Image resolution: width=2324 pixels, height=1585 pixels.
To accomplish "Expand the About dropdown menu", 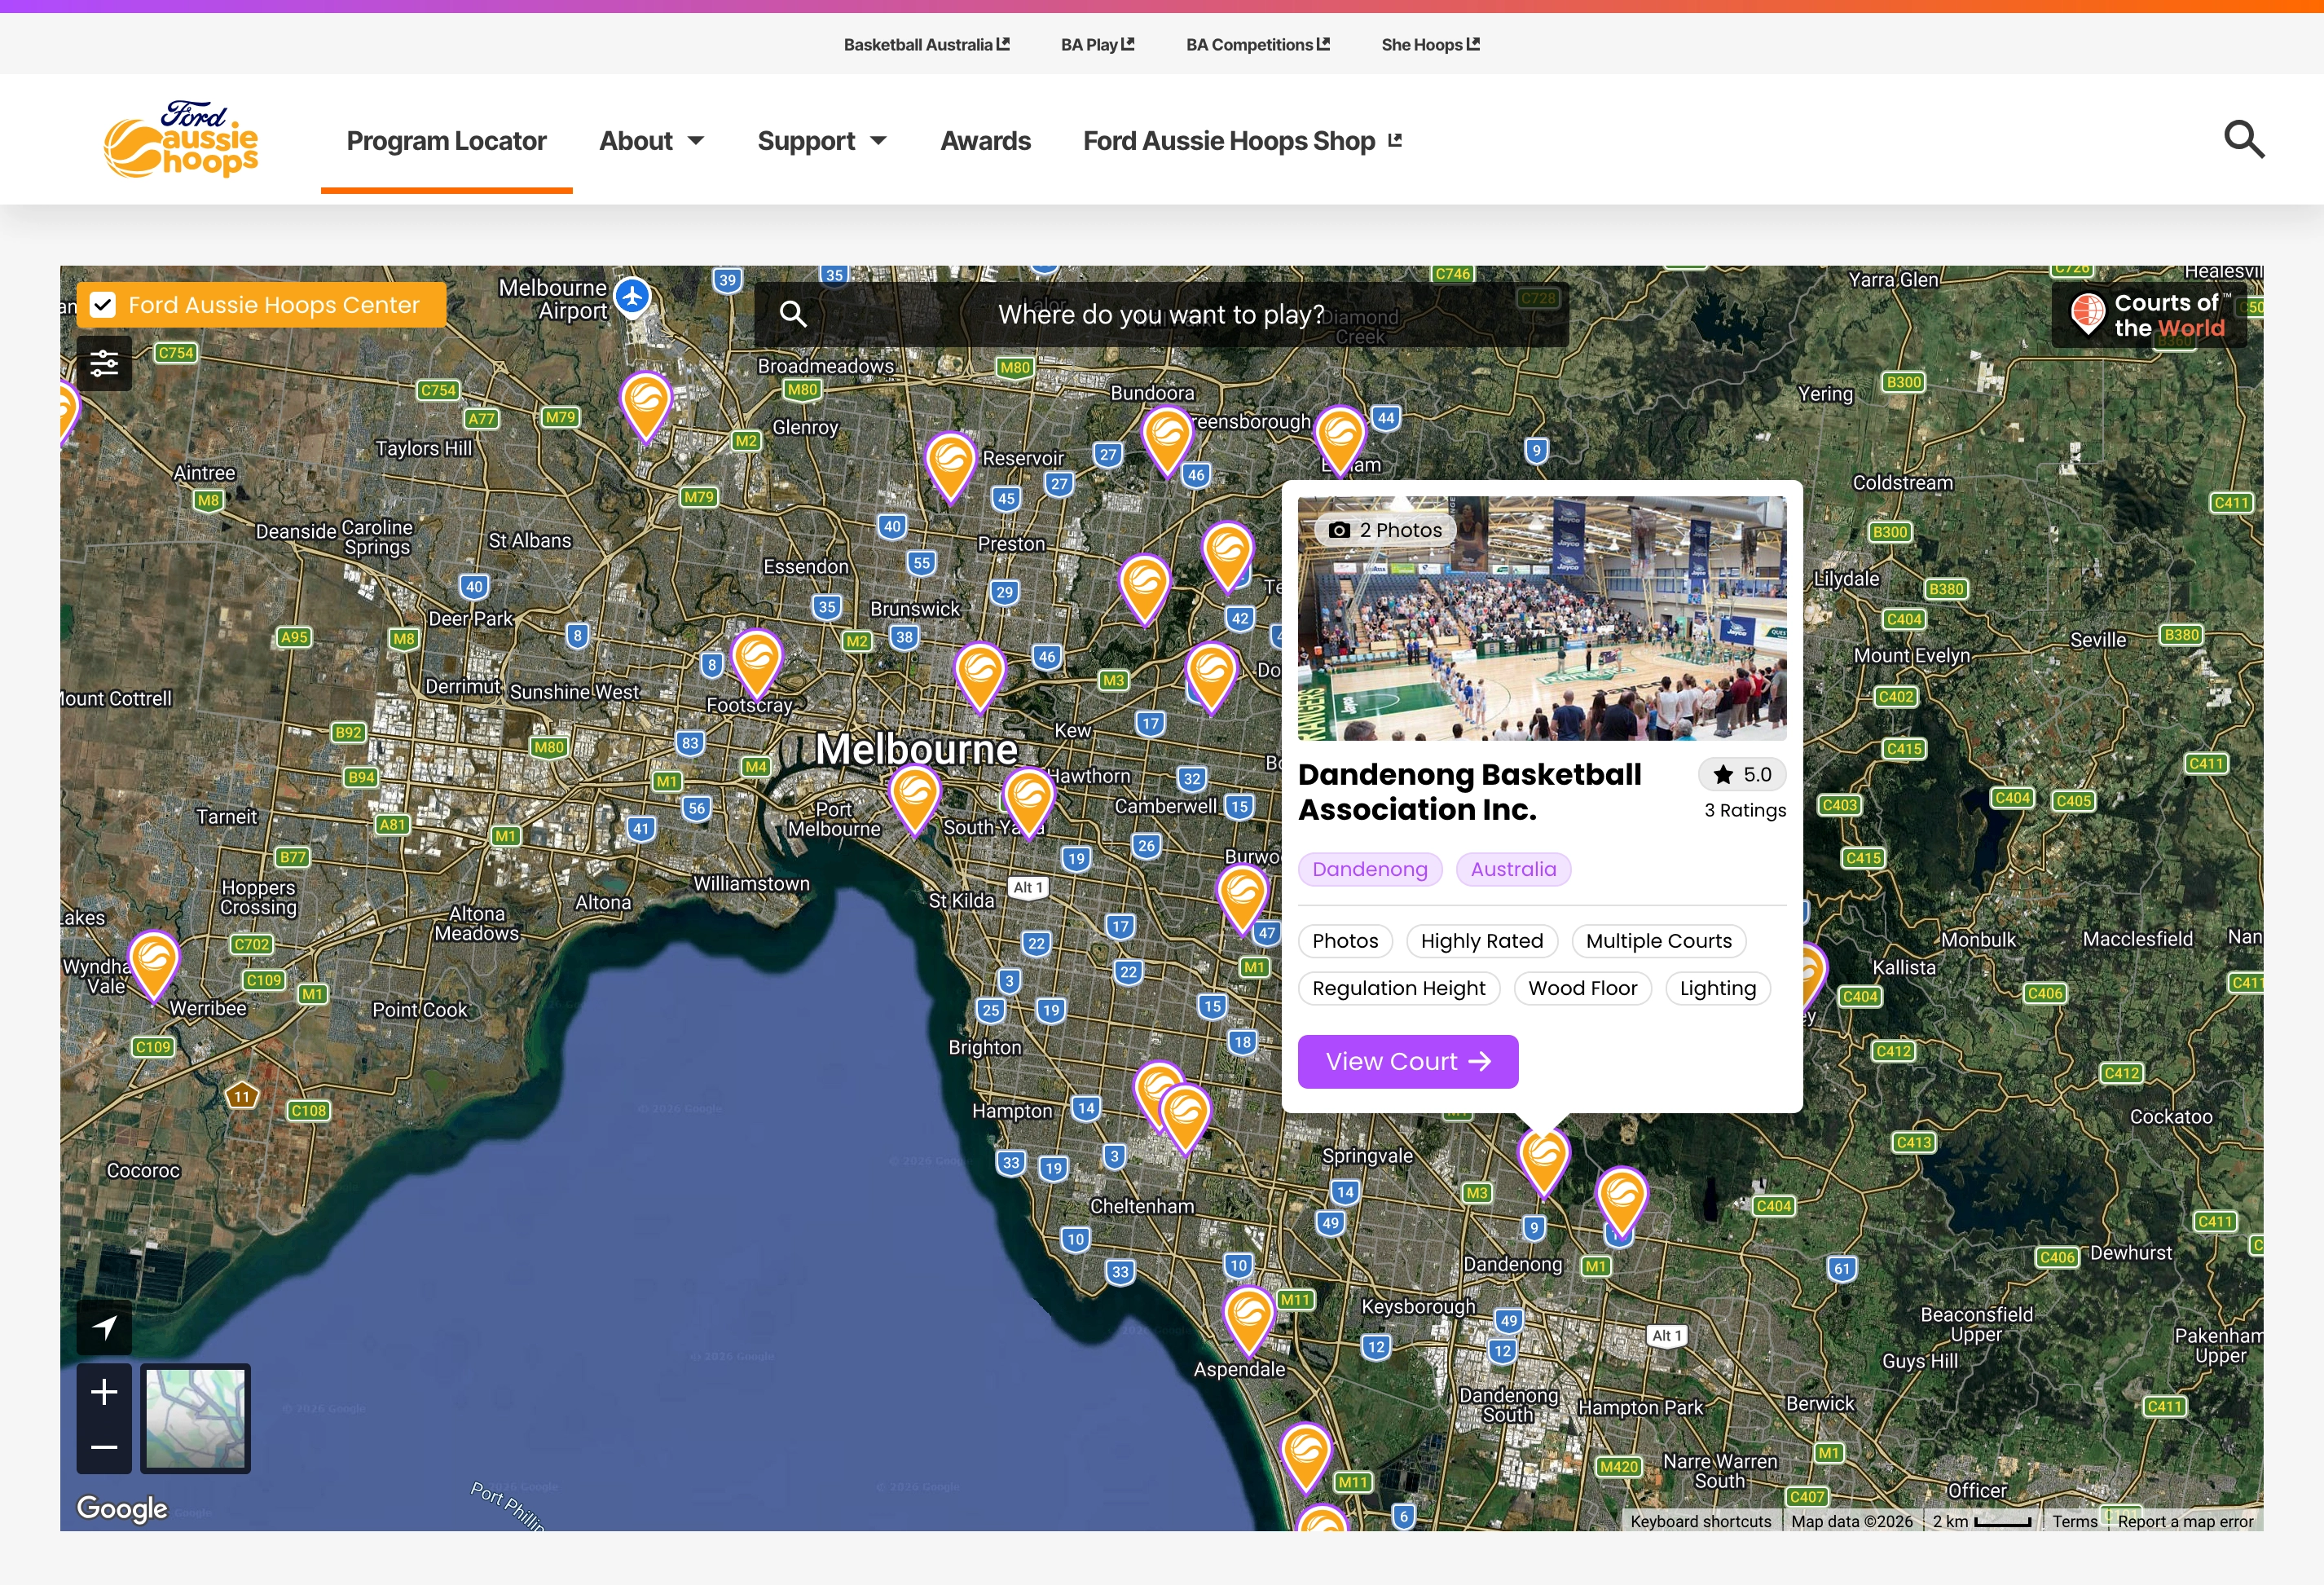I will 651,141.
